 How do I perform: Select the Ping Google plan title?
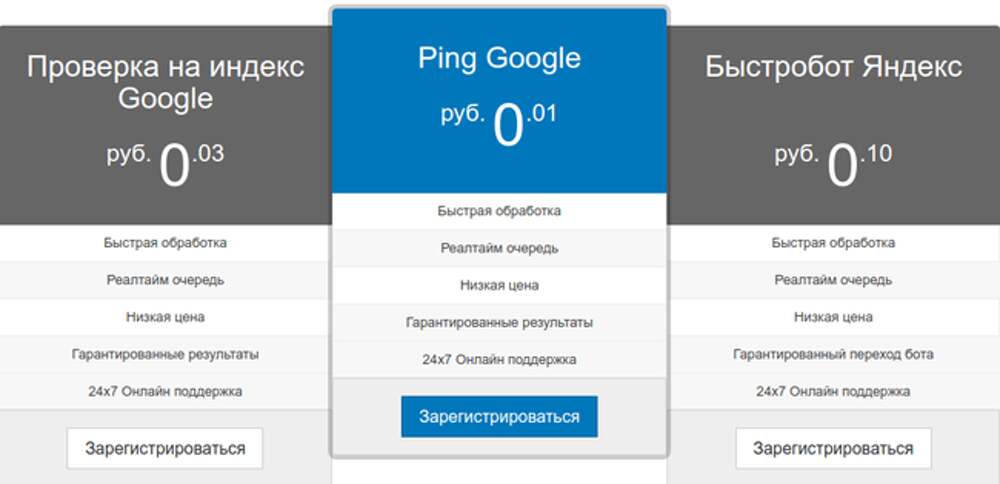[499, 58]
